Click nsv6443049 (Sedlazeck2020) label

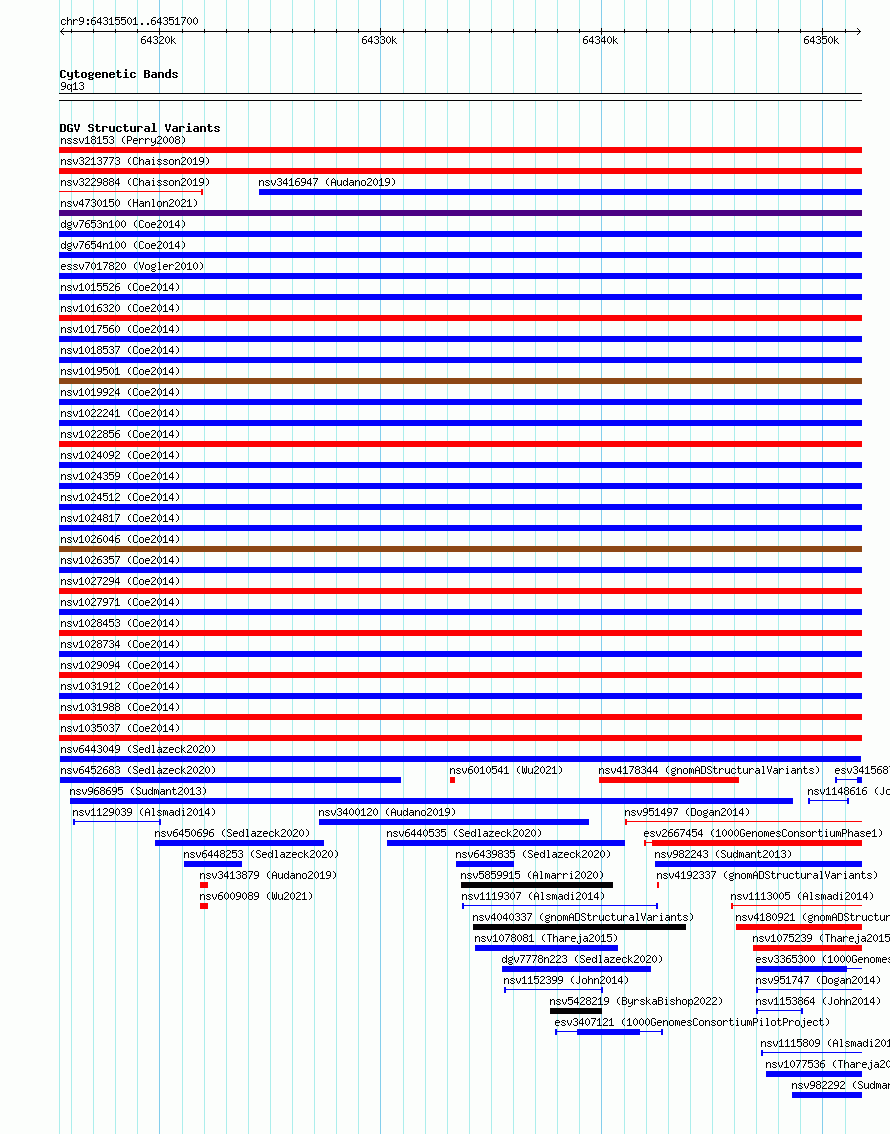(x=138, y=749)
